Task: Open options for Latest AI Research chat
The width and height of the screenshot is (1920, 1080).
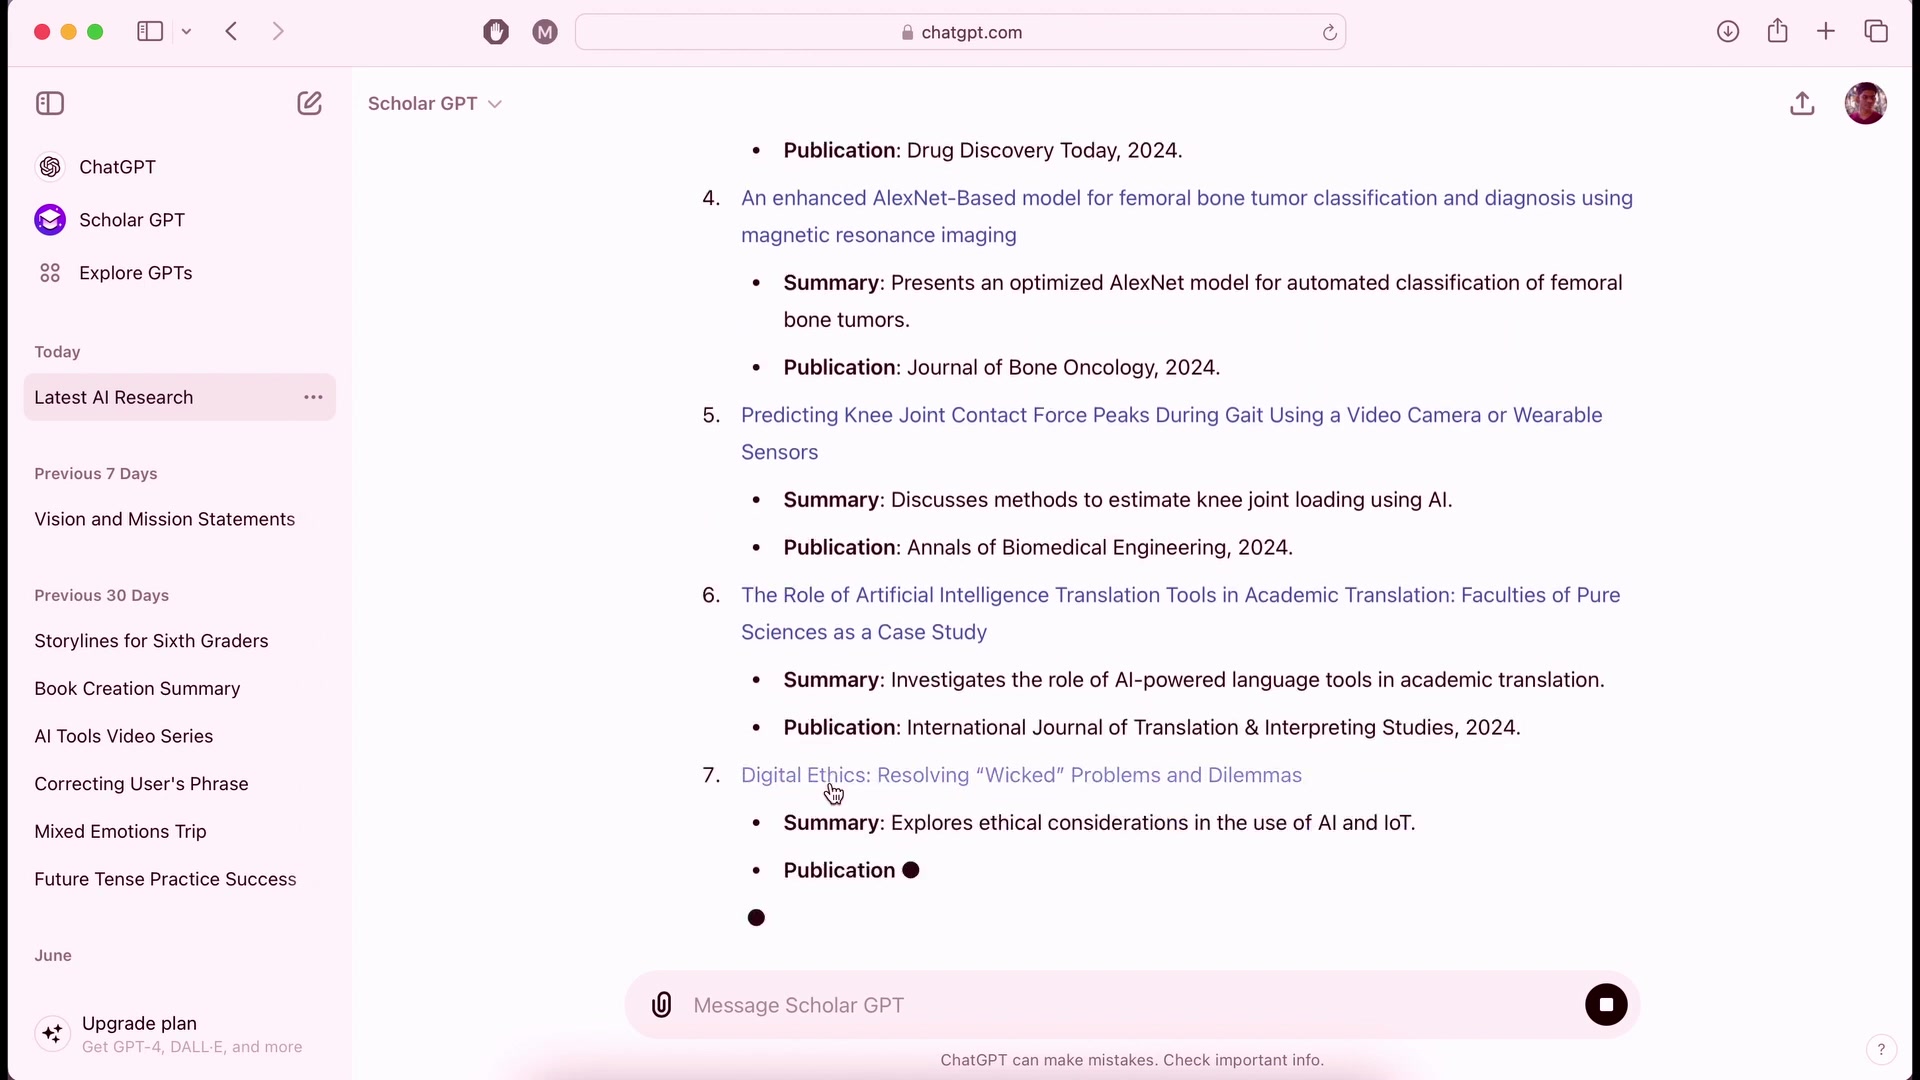Action: pyautogui.click(x=313, y=397)
